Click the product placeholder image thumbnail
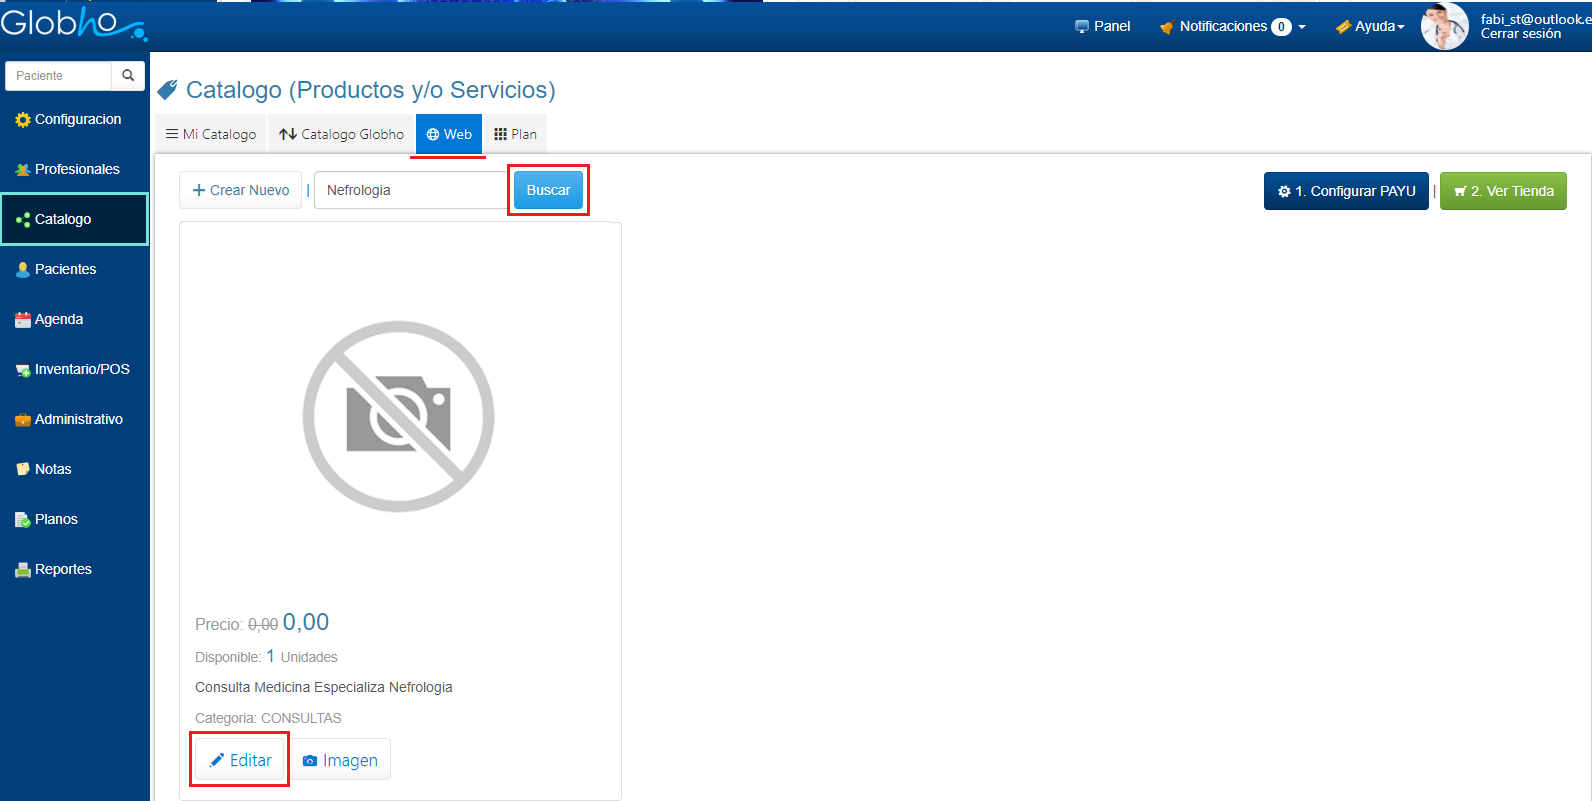 399,416
